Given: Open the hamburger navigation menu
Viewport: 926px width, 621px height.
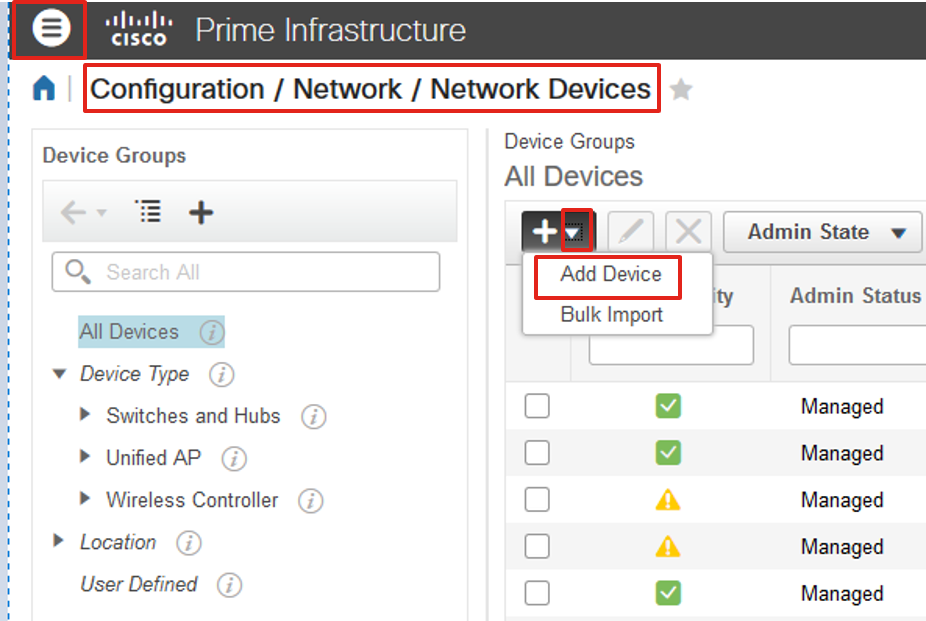Looking at the screenshot, I should (47, 28).
